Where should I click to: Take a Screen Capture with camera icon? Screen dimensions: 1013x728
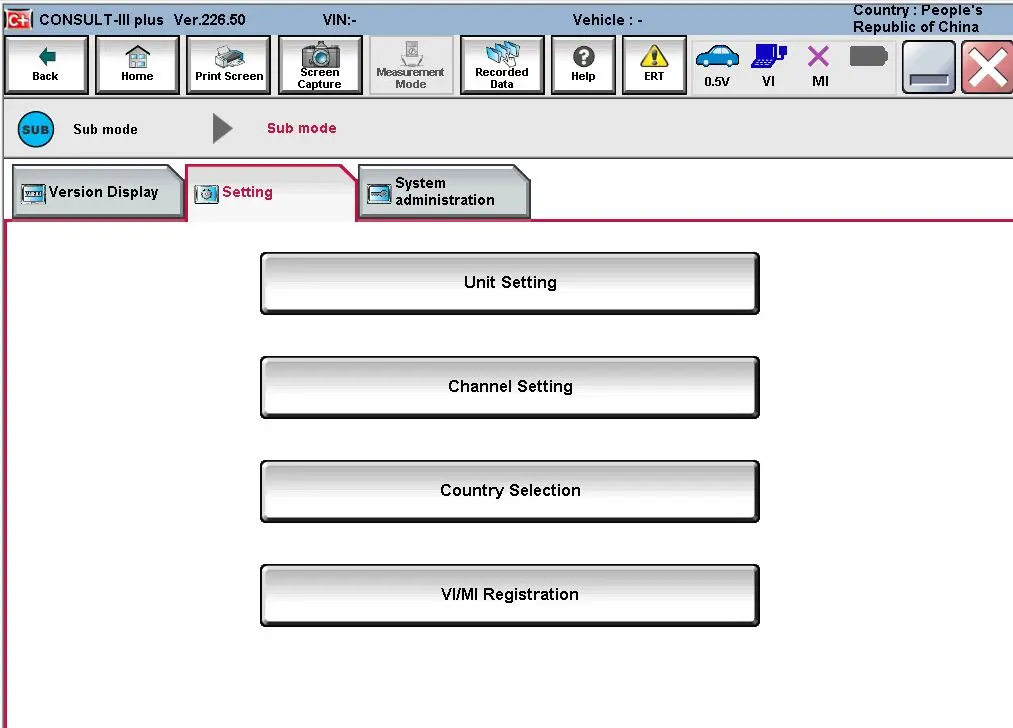click(320, 65)
